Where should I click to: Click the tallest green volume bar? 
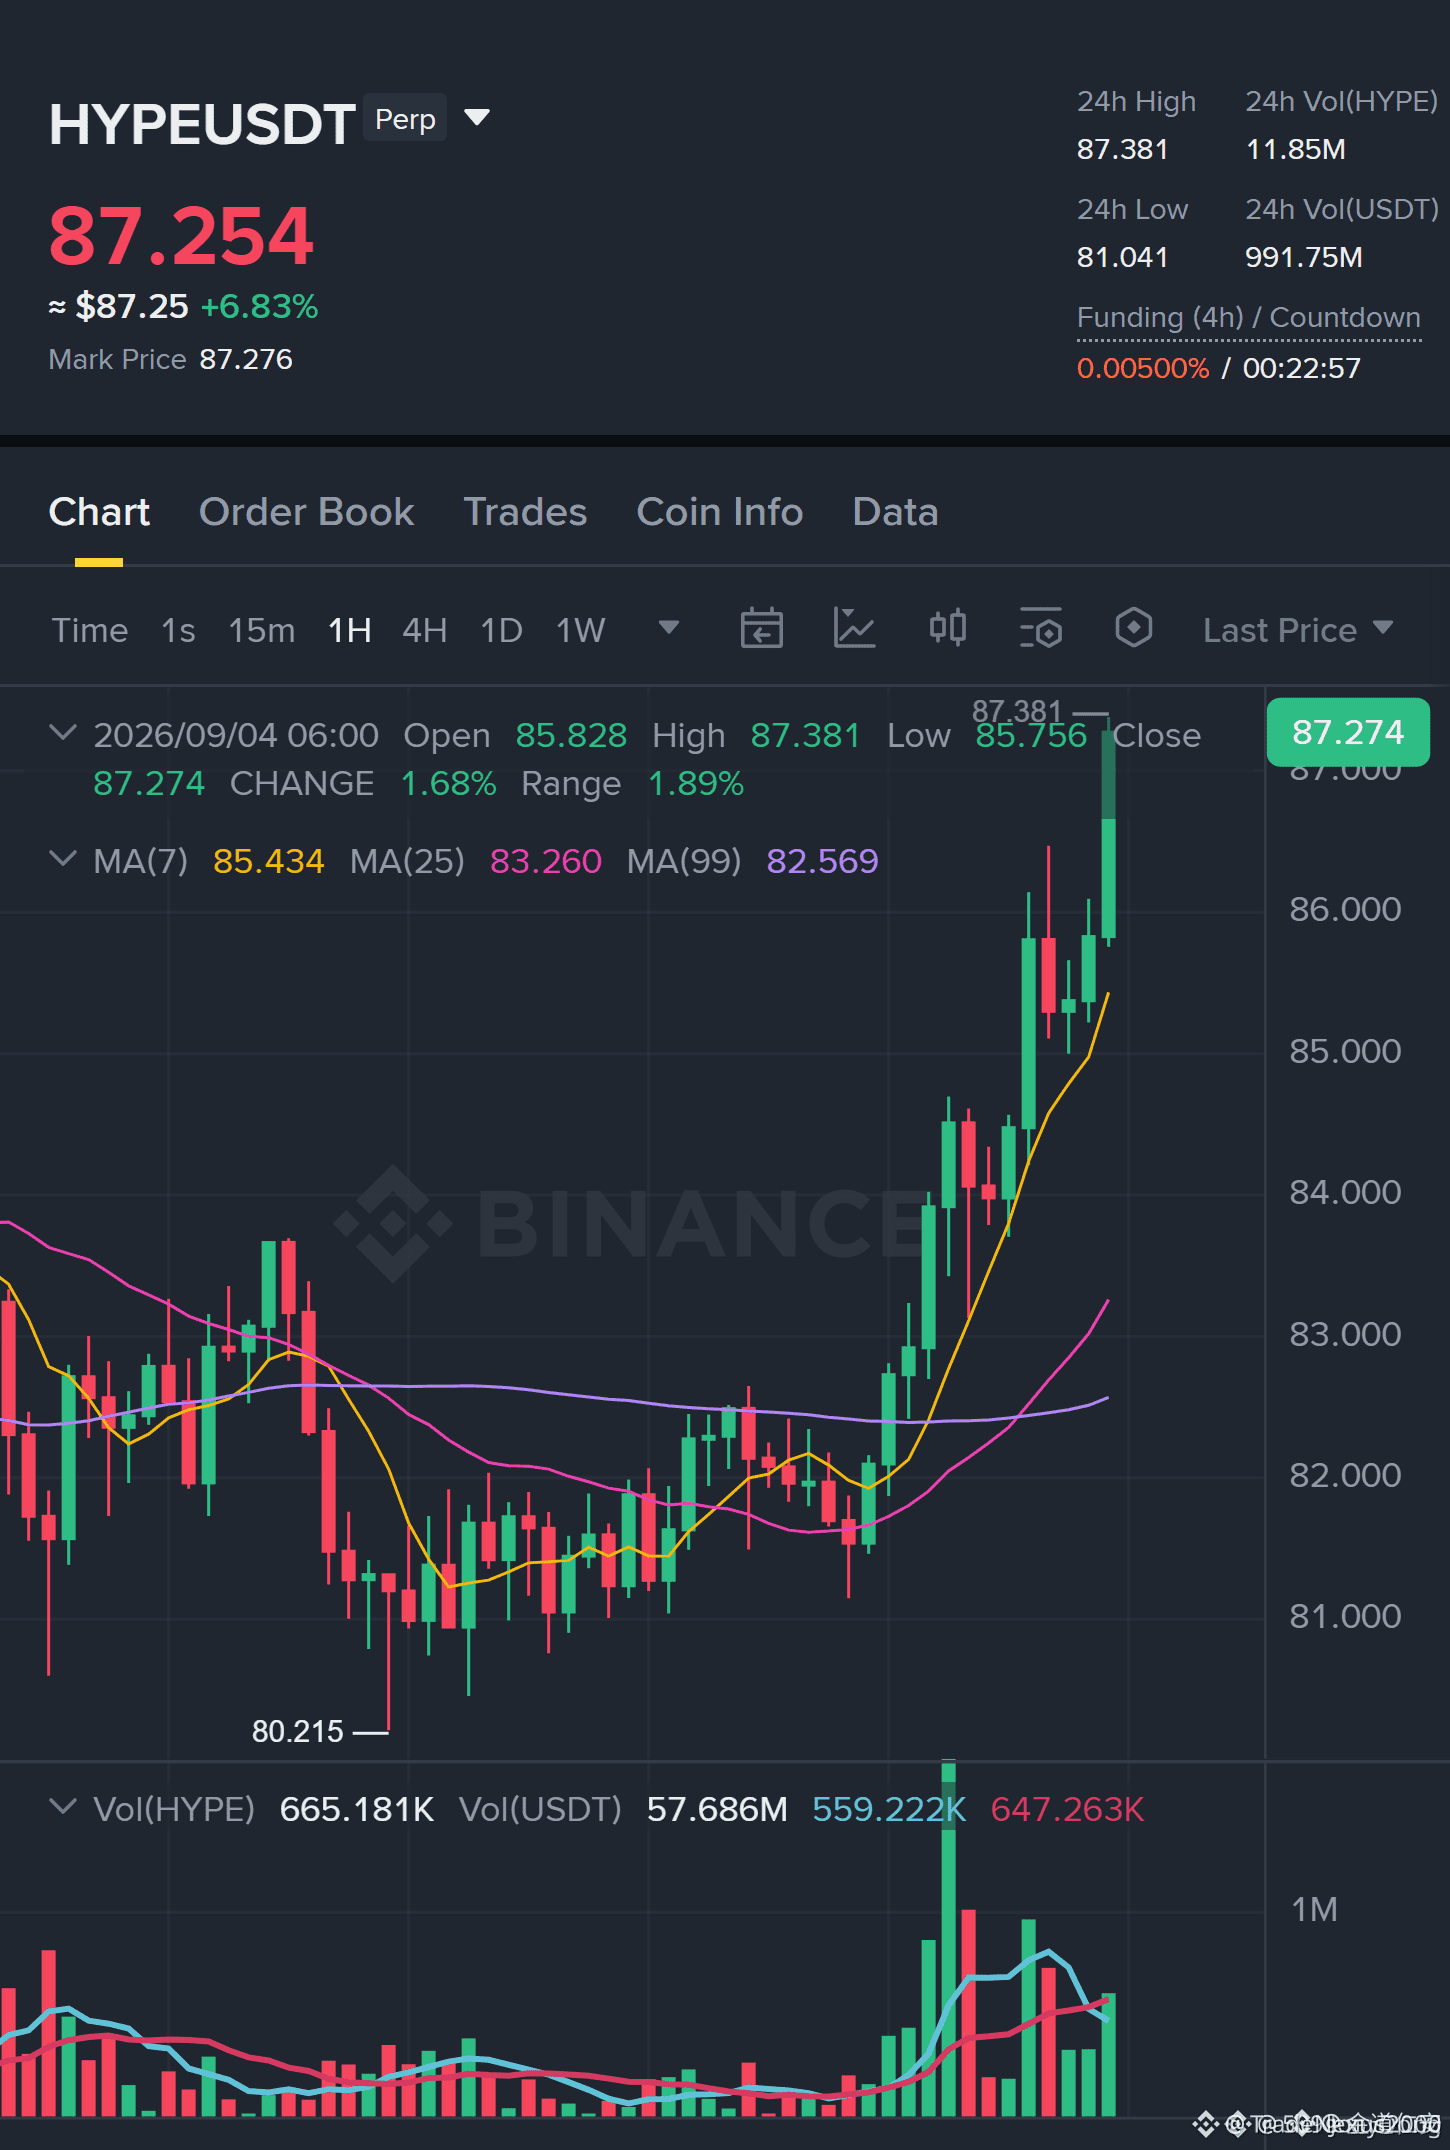tap(948, 1939)
